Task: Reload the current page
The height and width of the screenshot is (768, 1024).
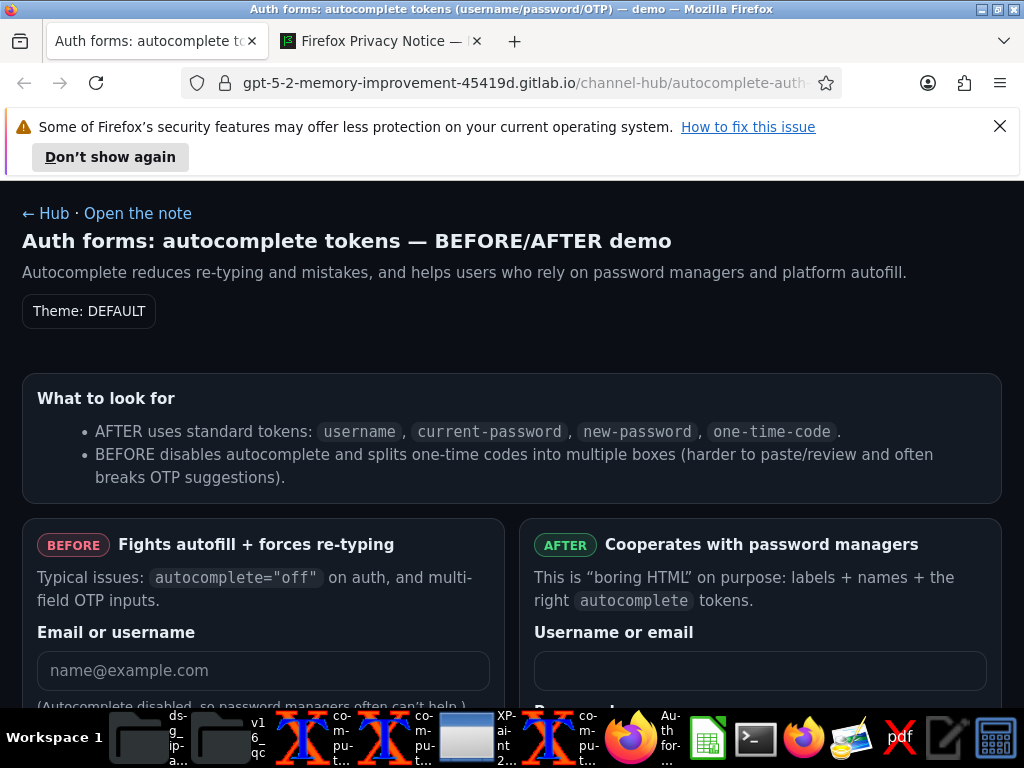Action: pos(96,83)
